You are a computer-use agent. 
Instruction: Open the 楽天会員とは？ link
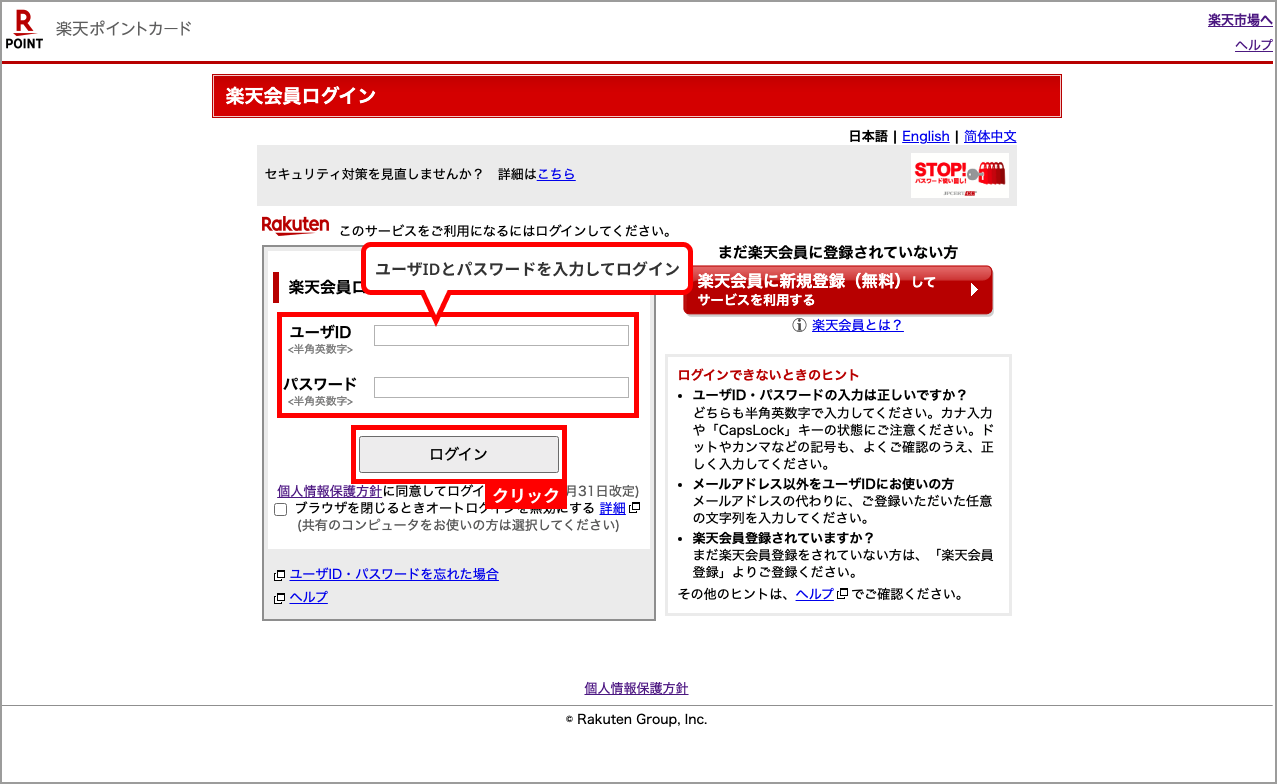tap(858, 325)
